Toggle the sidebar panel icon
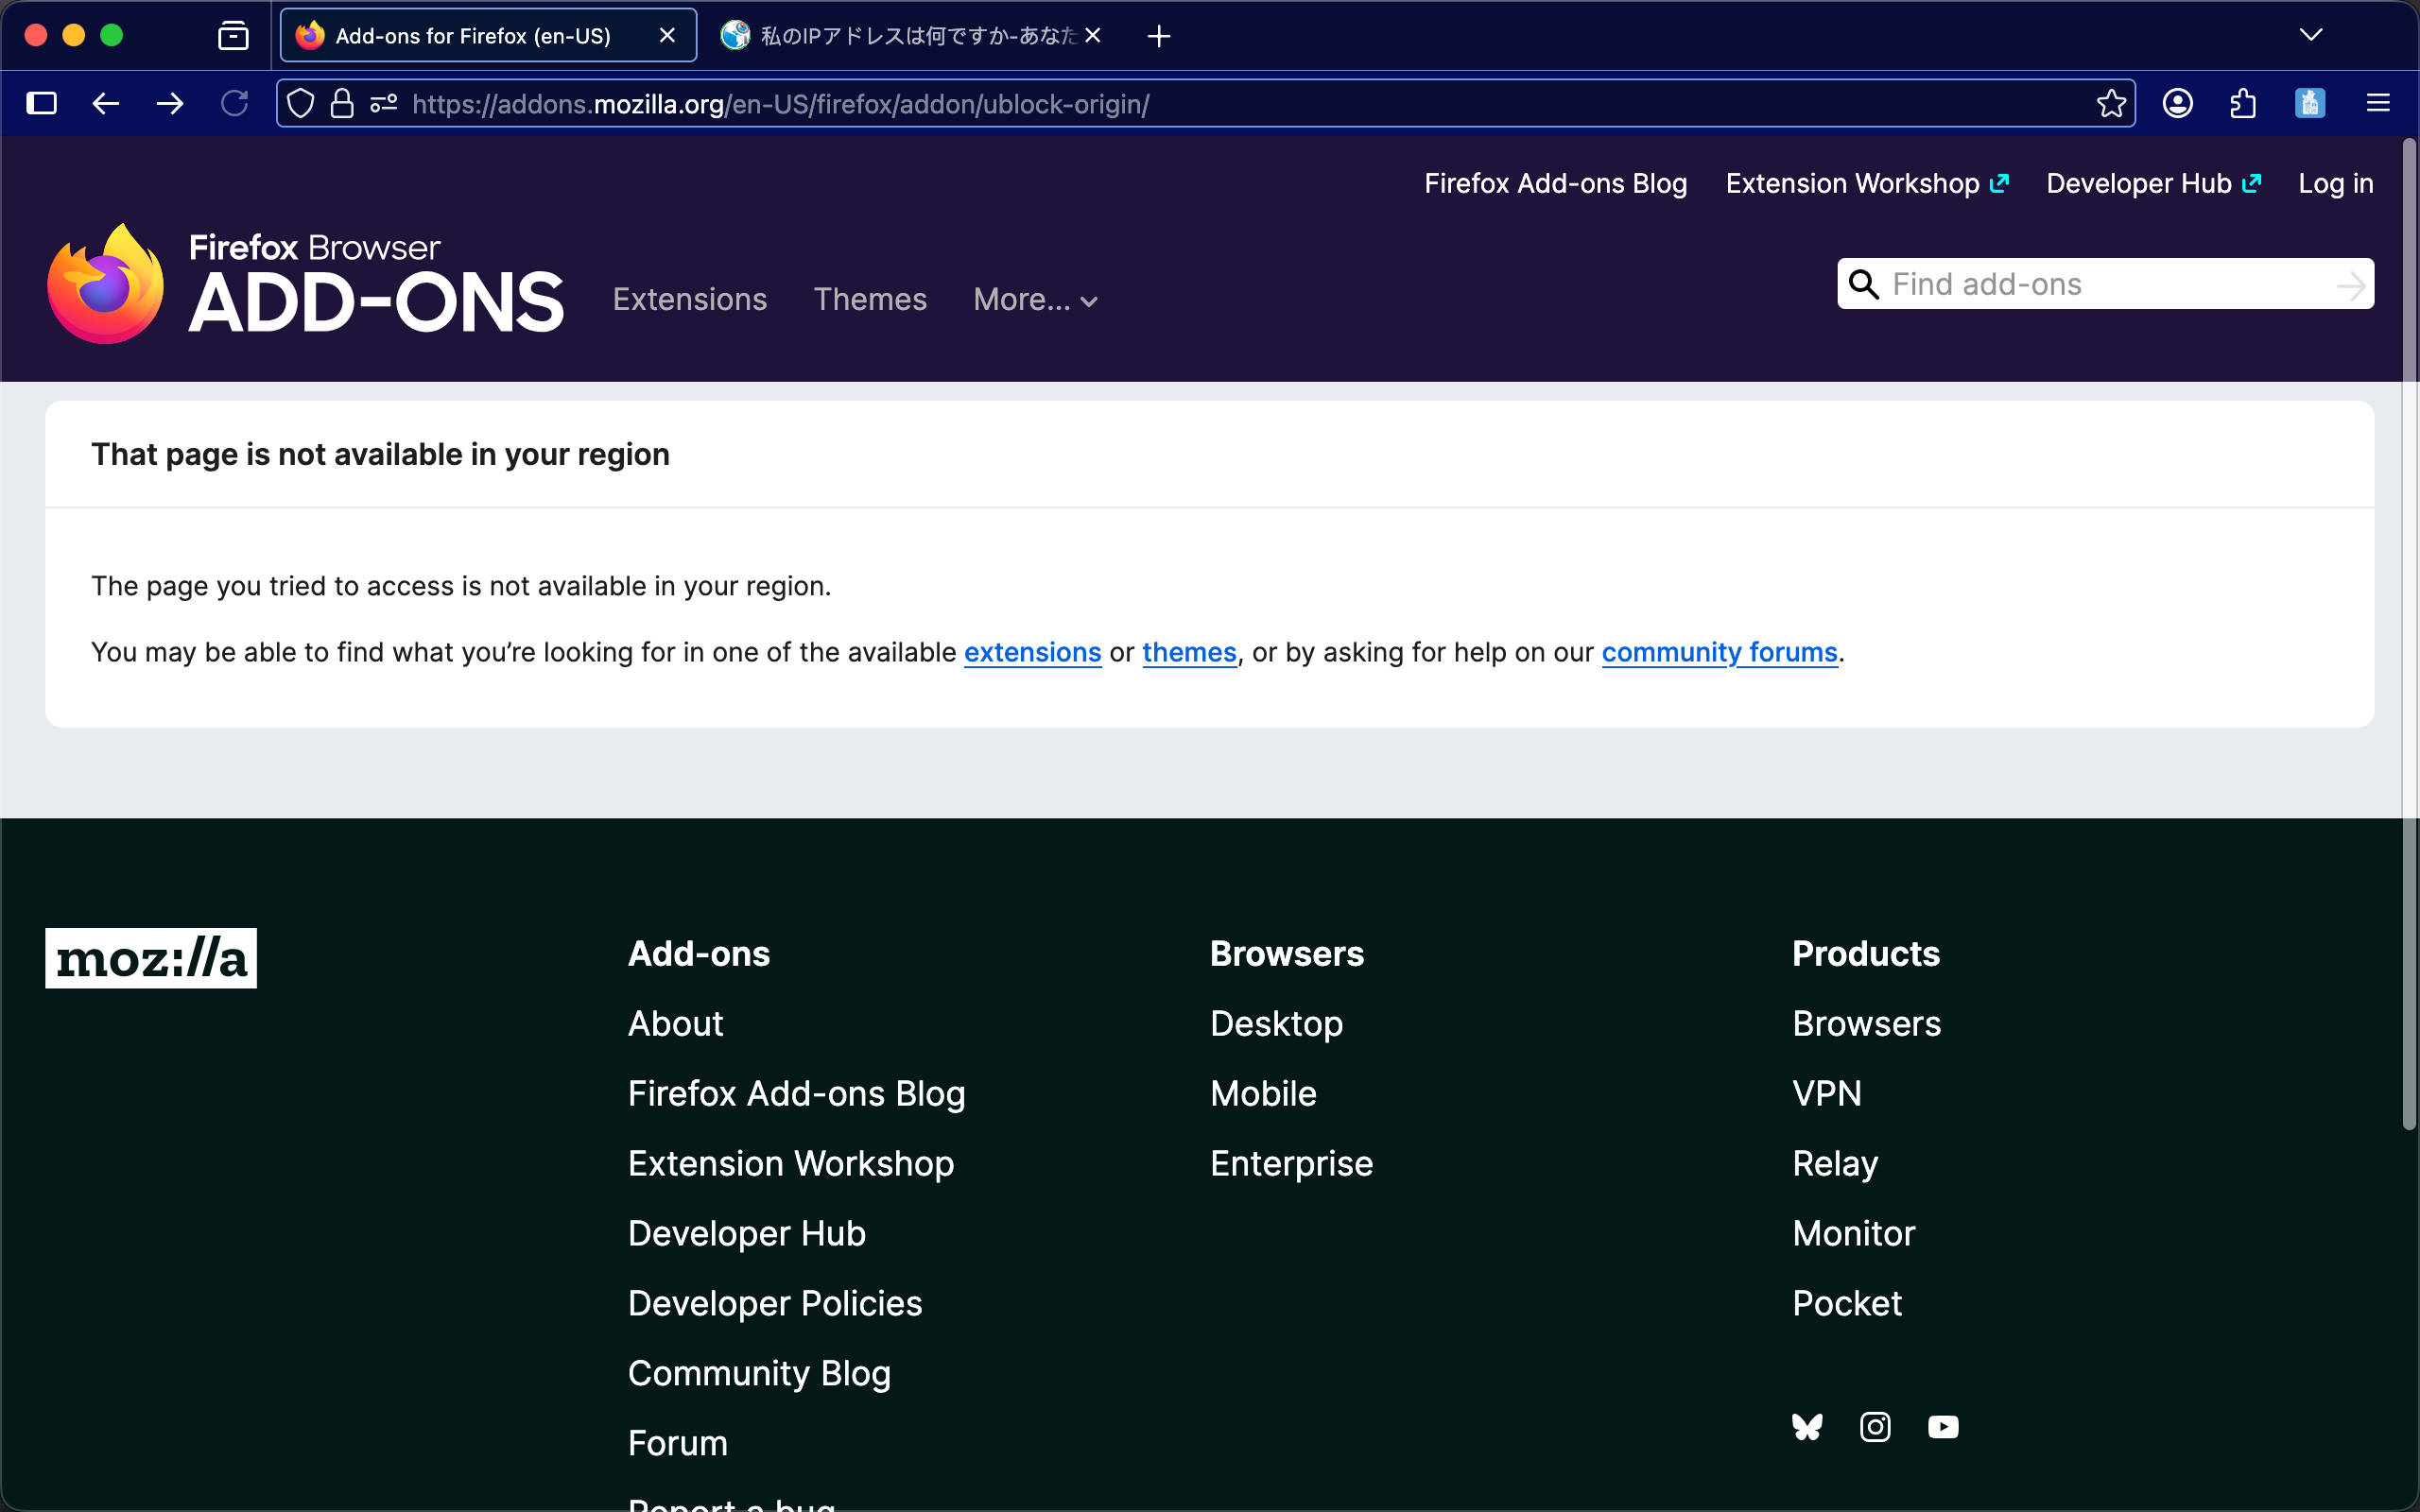 click(x=42, y=103)
